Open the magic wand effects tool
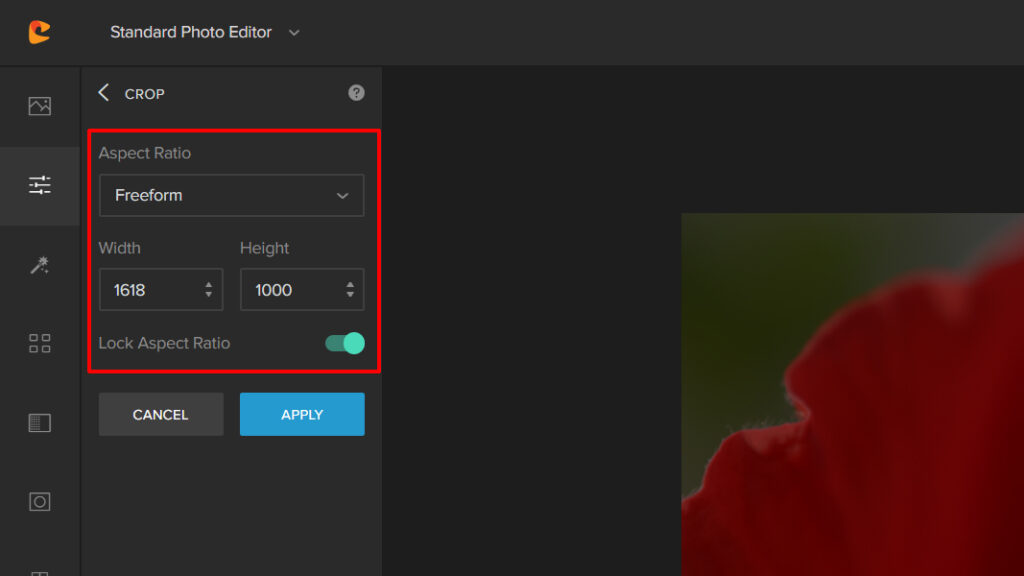The width and height of the screenshot is (1024, 576). (x=39, y=265)
